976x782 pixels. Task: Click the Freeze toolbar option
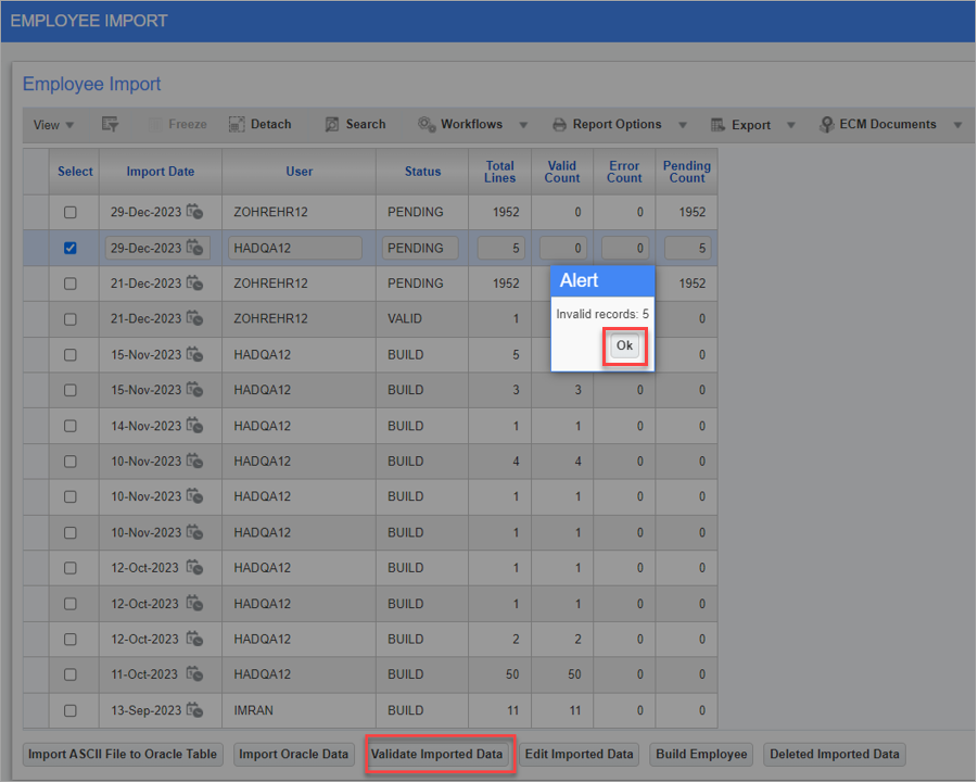[x=178, y=125]
